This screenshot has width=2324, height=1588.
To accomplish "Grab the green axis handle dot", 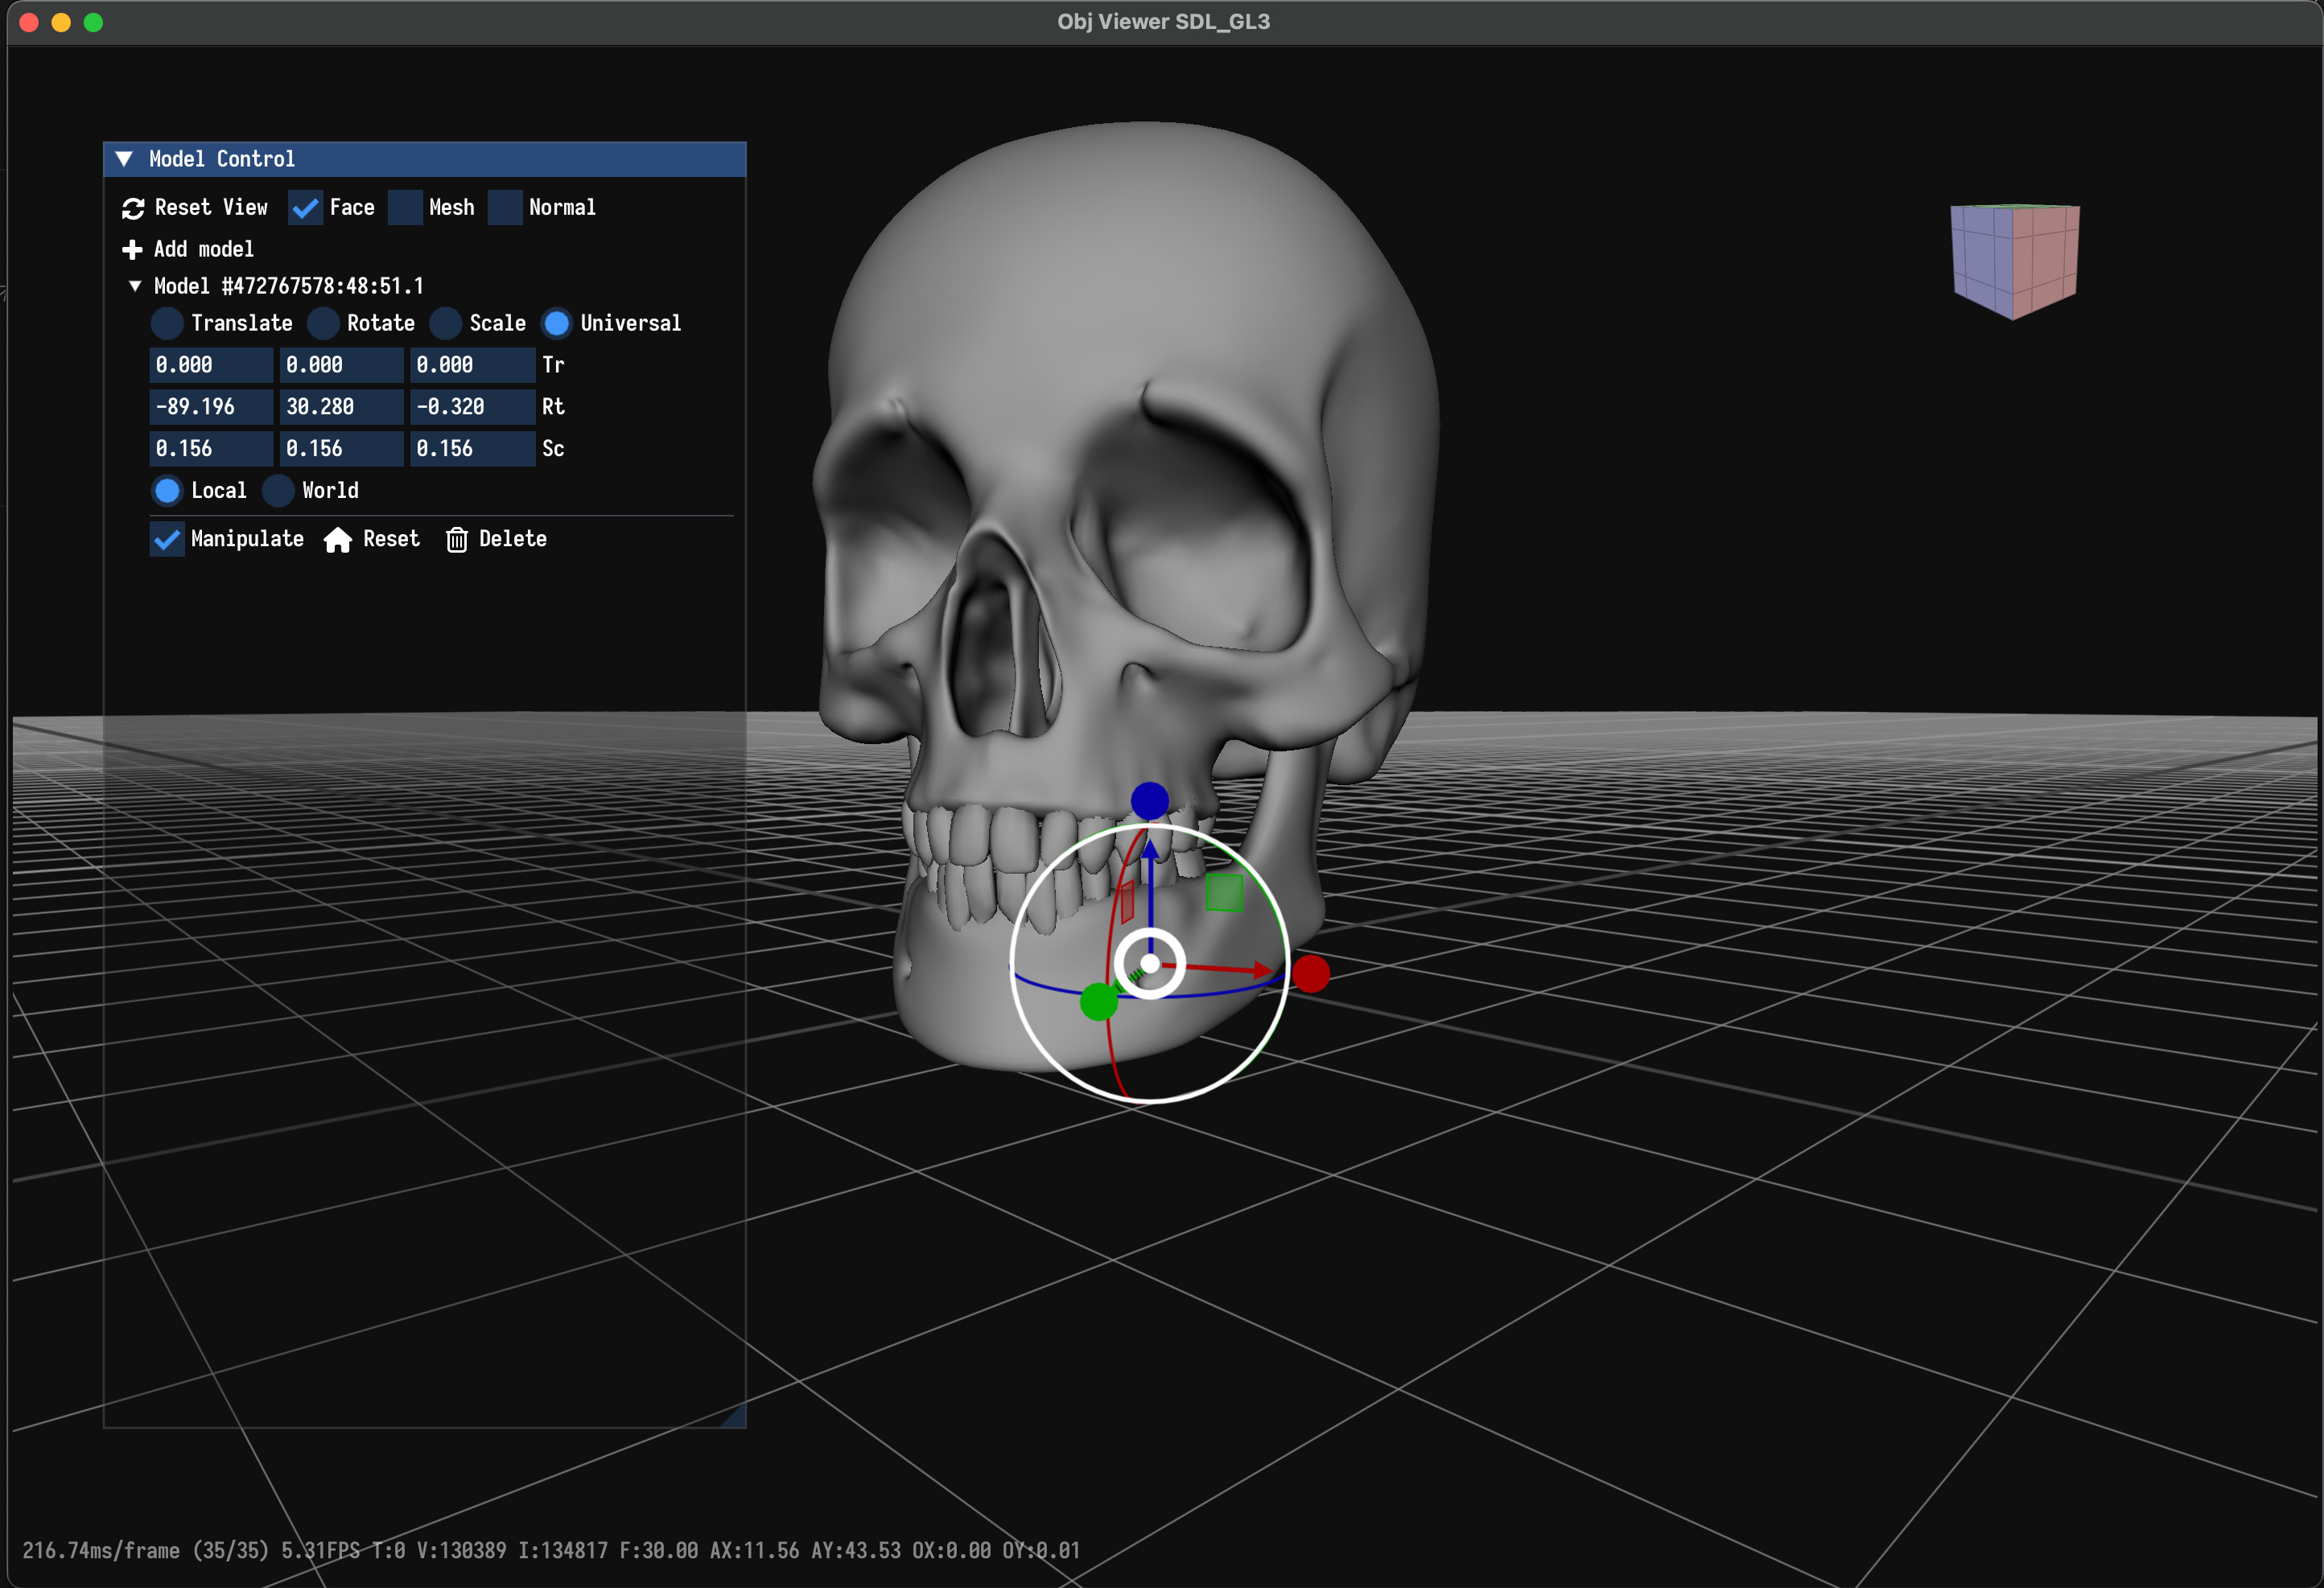I will tap(1099, 1001).
